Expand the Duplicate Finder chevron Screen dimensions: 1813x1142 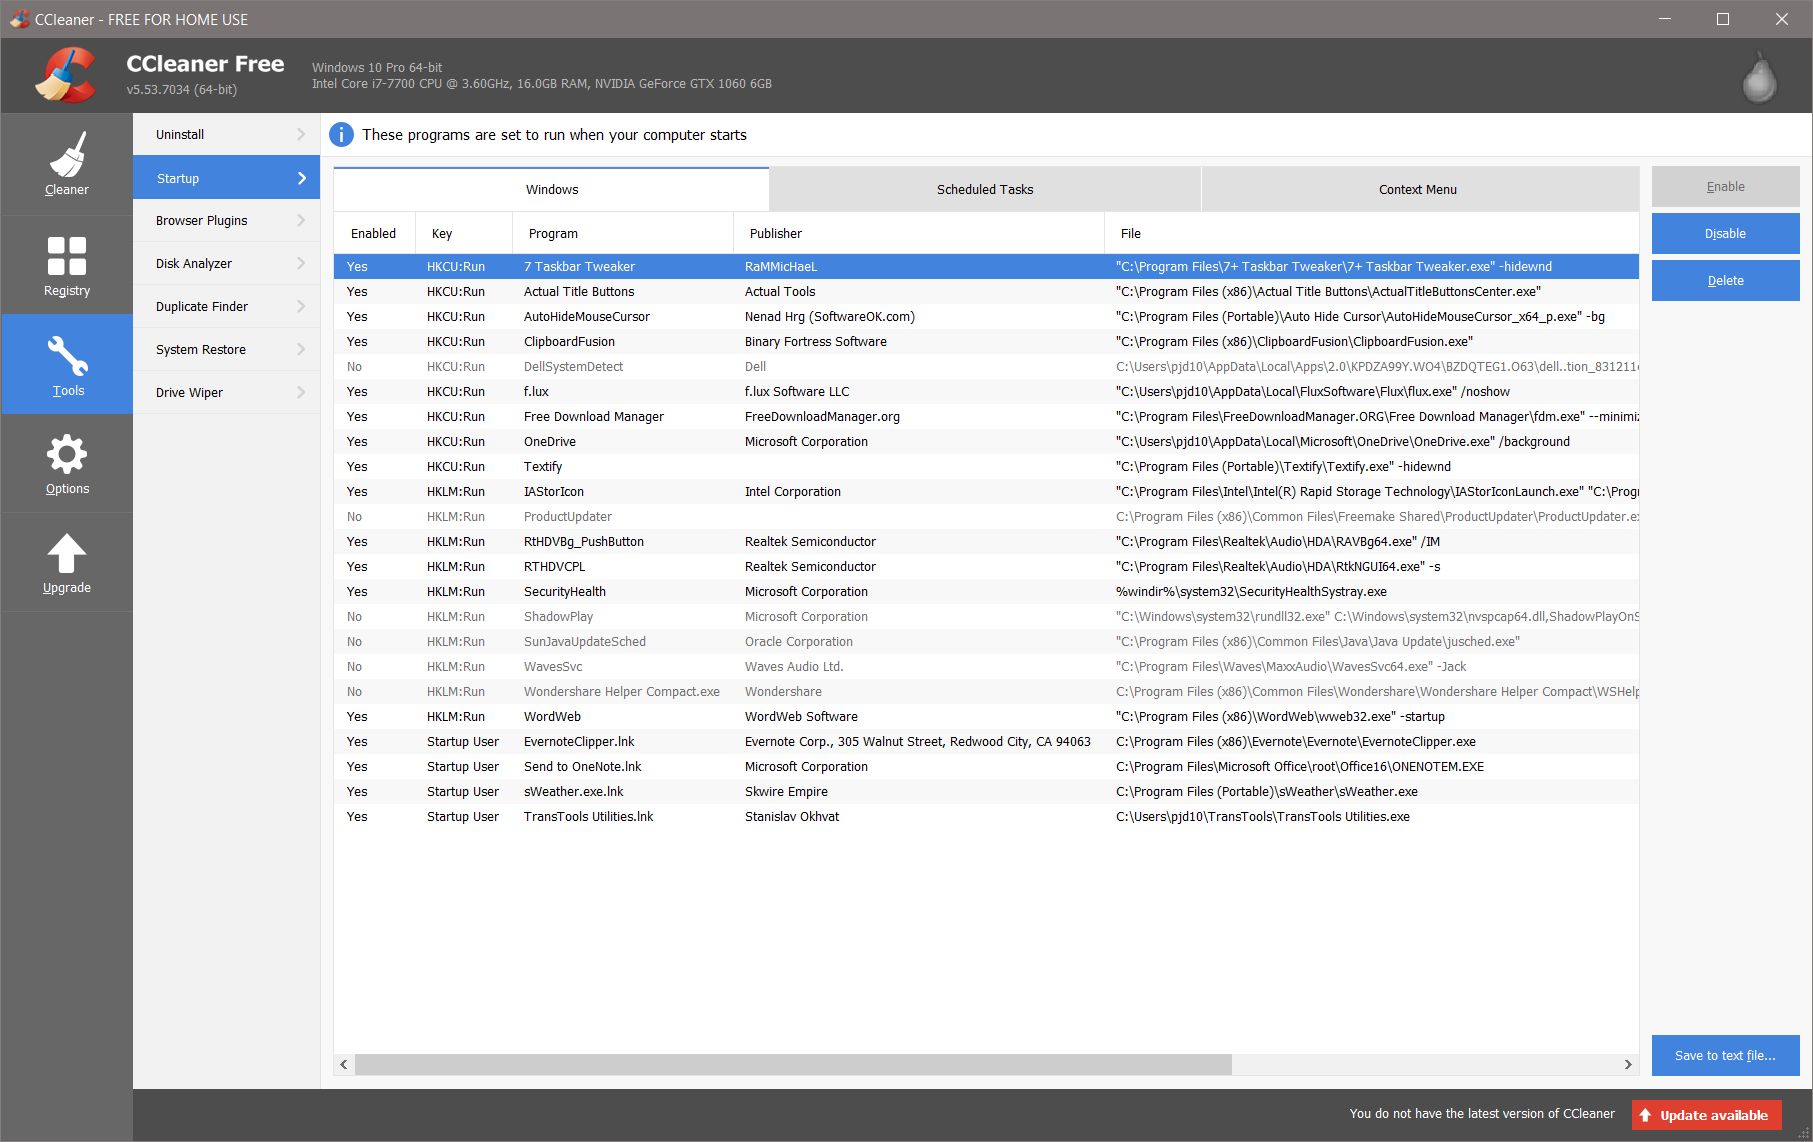click(x=301, y=306)
